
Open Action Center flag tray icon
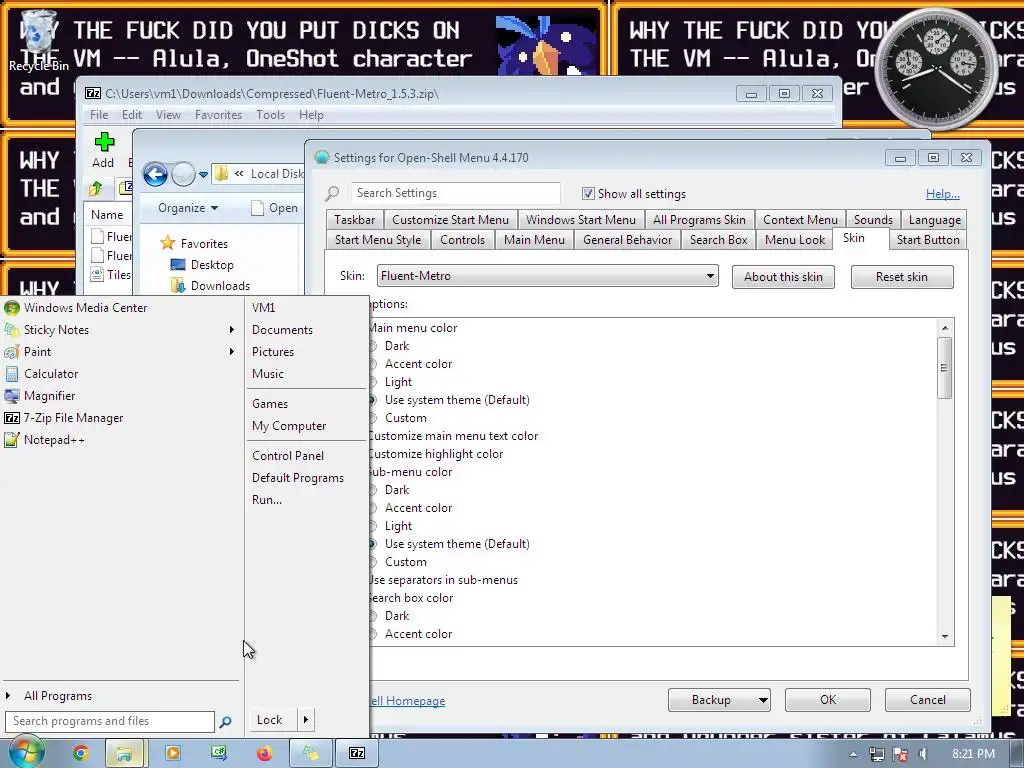pyautogui.click(x=900, y=754)
